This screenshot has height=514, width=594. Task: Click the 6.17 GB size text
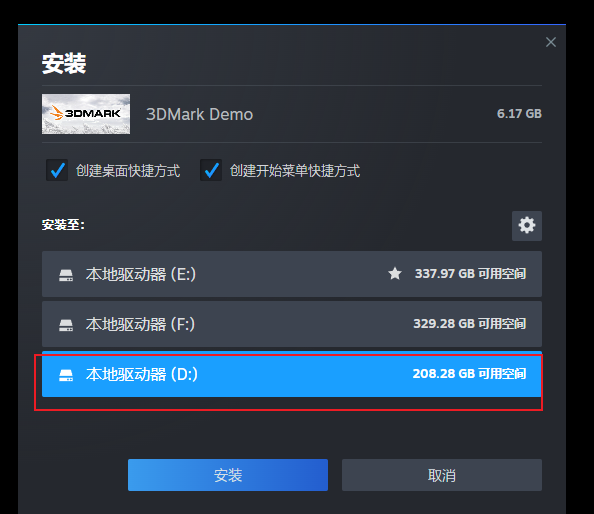(519, 114)
